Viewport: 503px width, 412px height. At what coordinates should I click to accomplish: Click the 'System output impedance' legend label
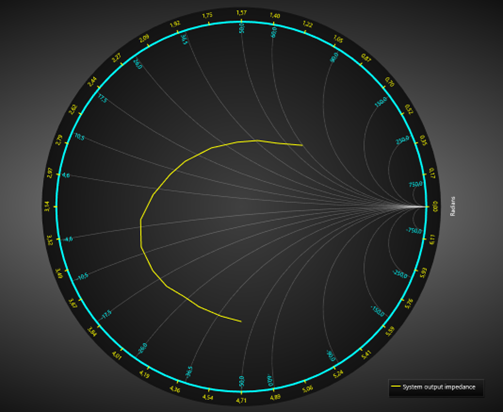point(439,387)
